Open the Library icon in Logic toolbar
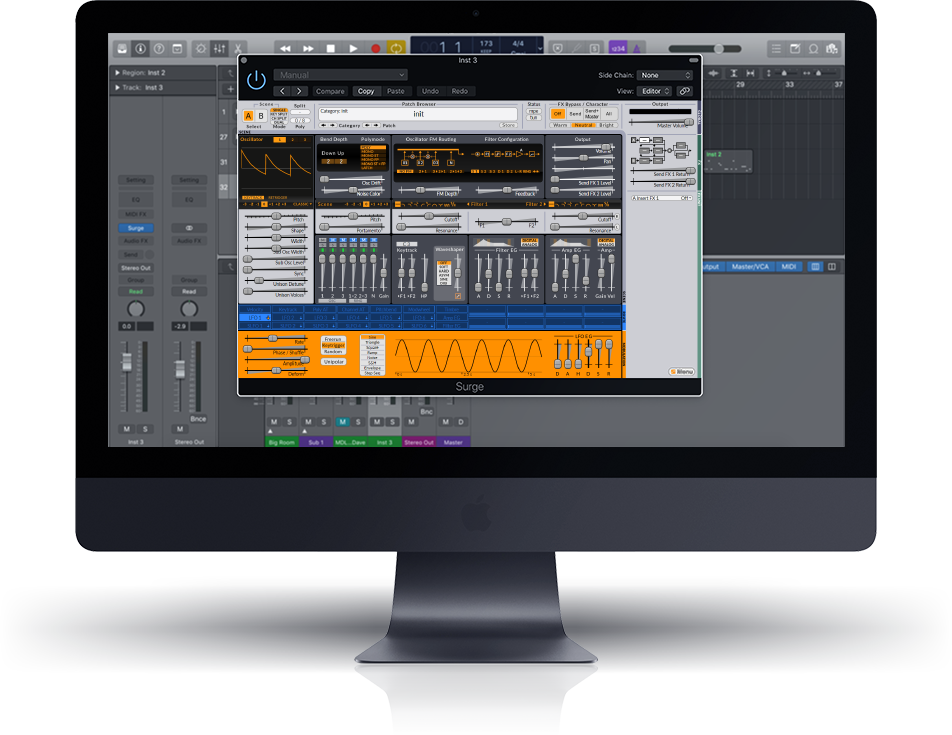The height and width of the screenshot is (735, 952). pyautogui.click(x=122, y=48)
